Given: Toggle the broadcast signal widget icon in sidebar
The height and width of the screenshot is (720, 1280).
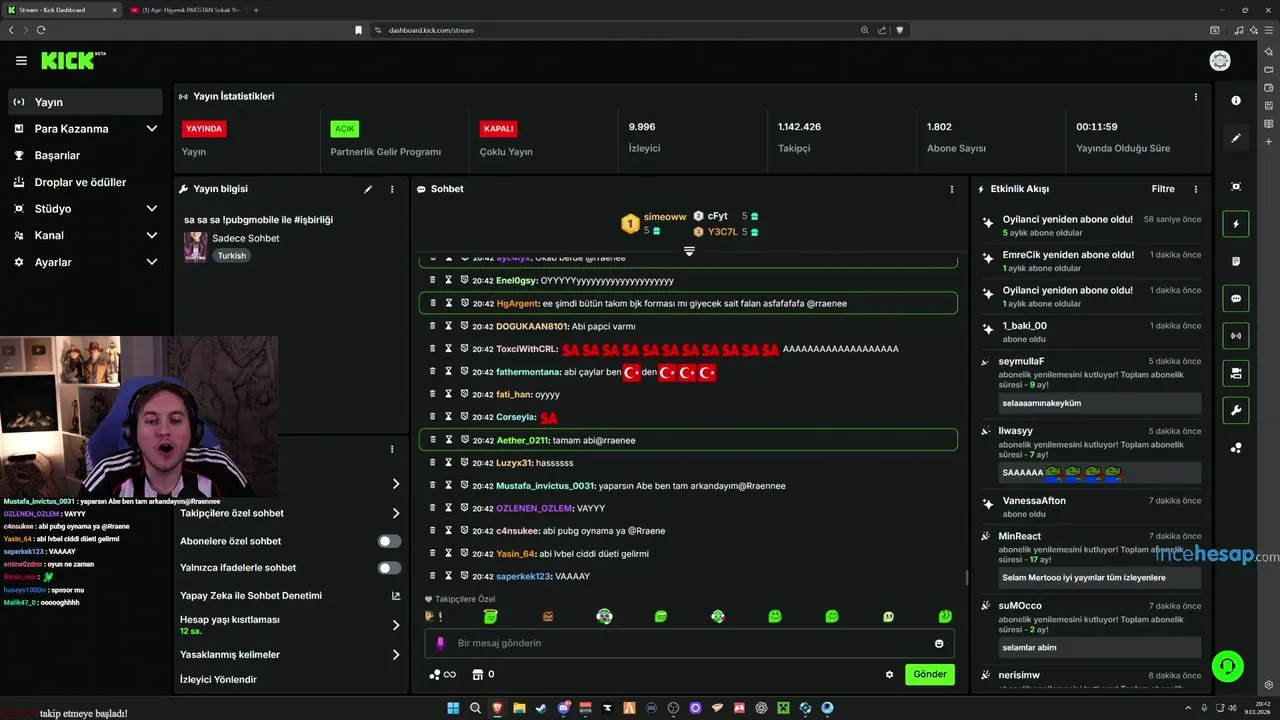Looking at the screenshot, I should coord(1236,335).
